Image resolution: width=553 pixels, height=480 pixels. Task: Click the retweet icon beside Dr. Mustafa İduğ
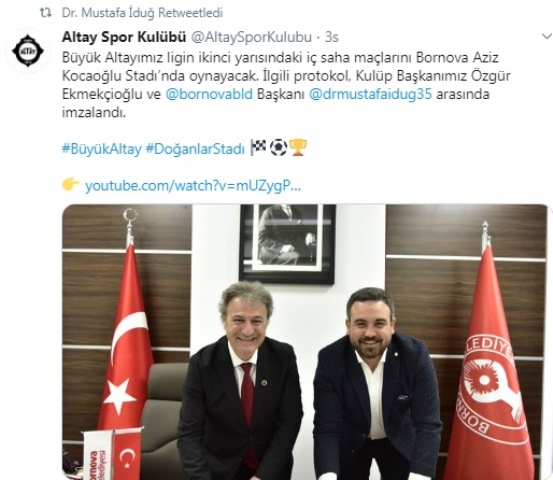coord(45,13)
